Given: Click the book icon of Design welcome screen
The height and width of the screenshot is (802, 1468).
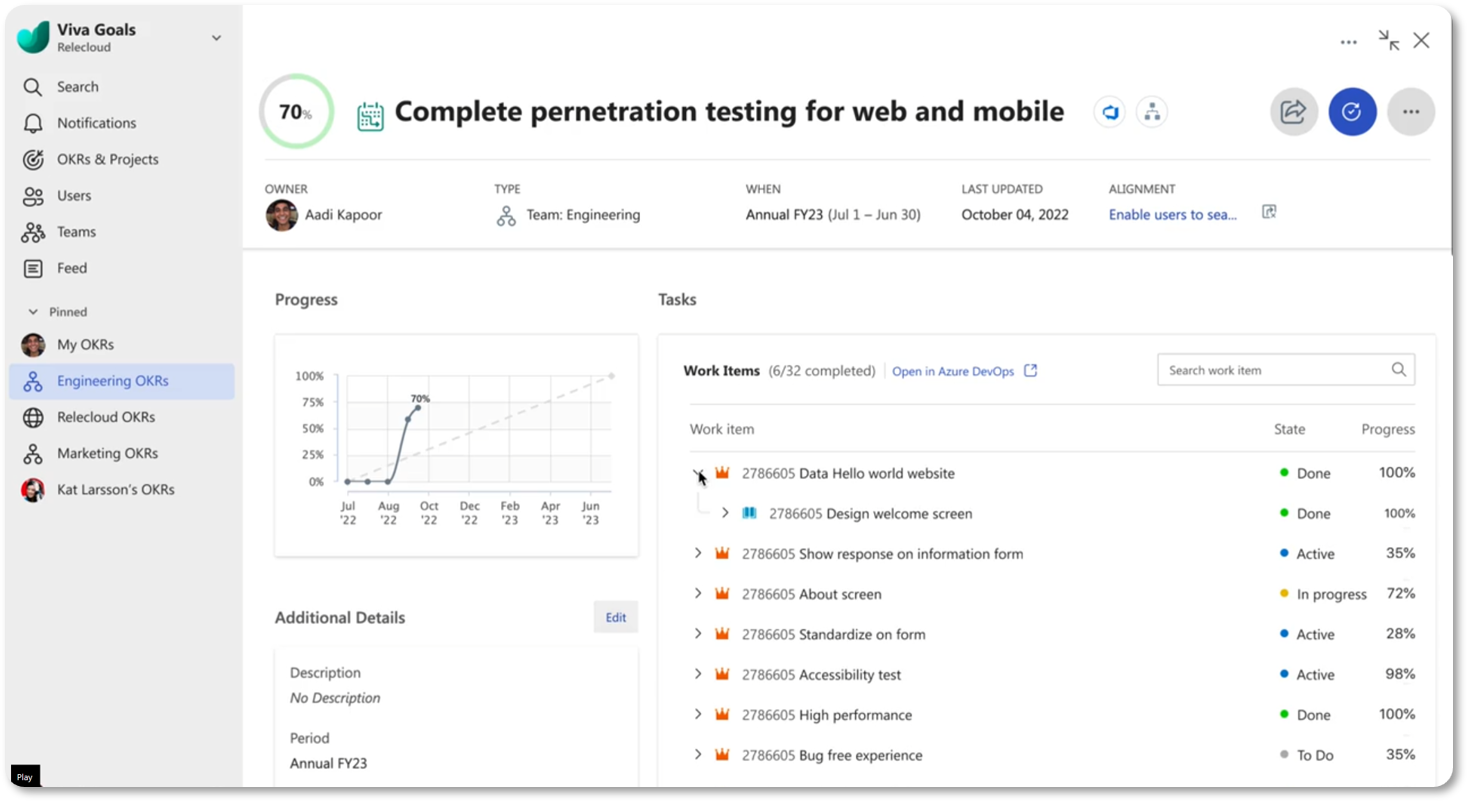Looking at the screenshot, I should pos(749,513).
